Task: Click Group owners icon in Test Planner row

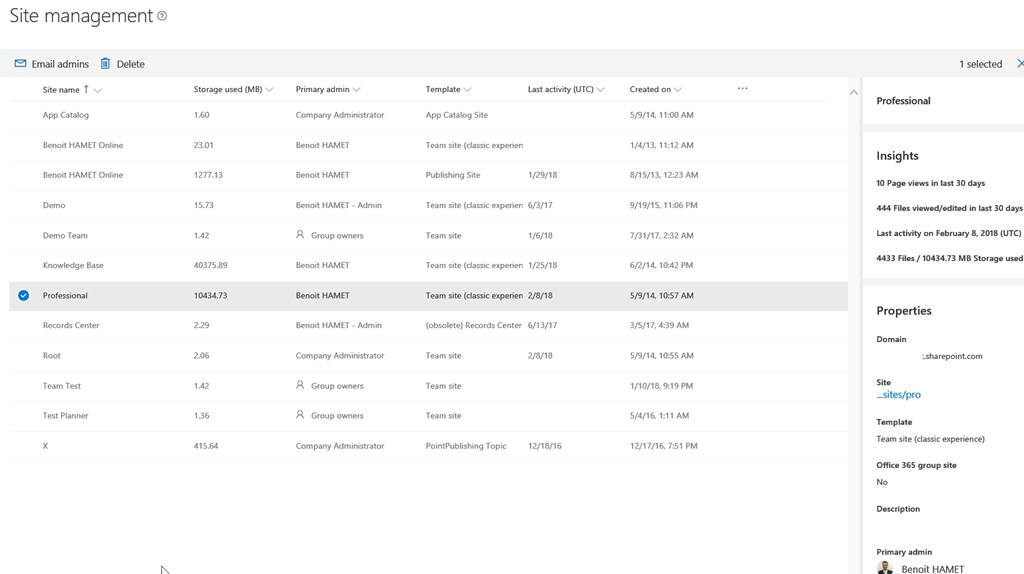Action: [300, 415]
